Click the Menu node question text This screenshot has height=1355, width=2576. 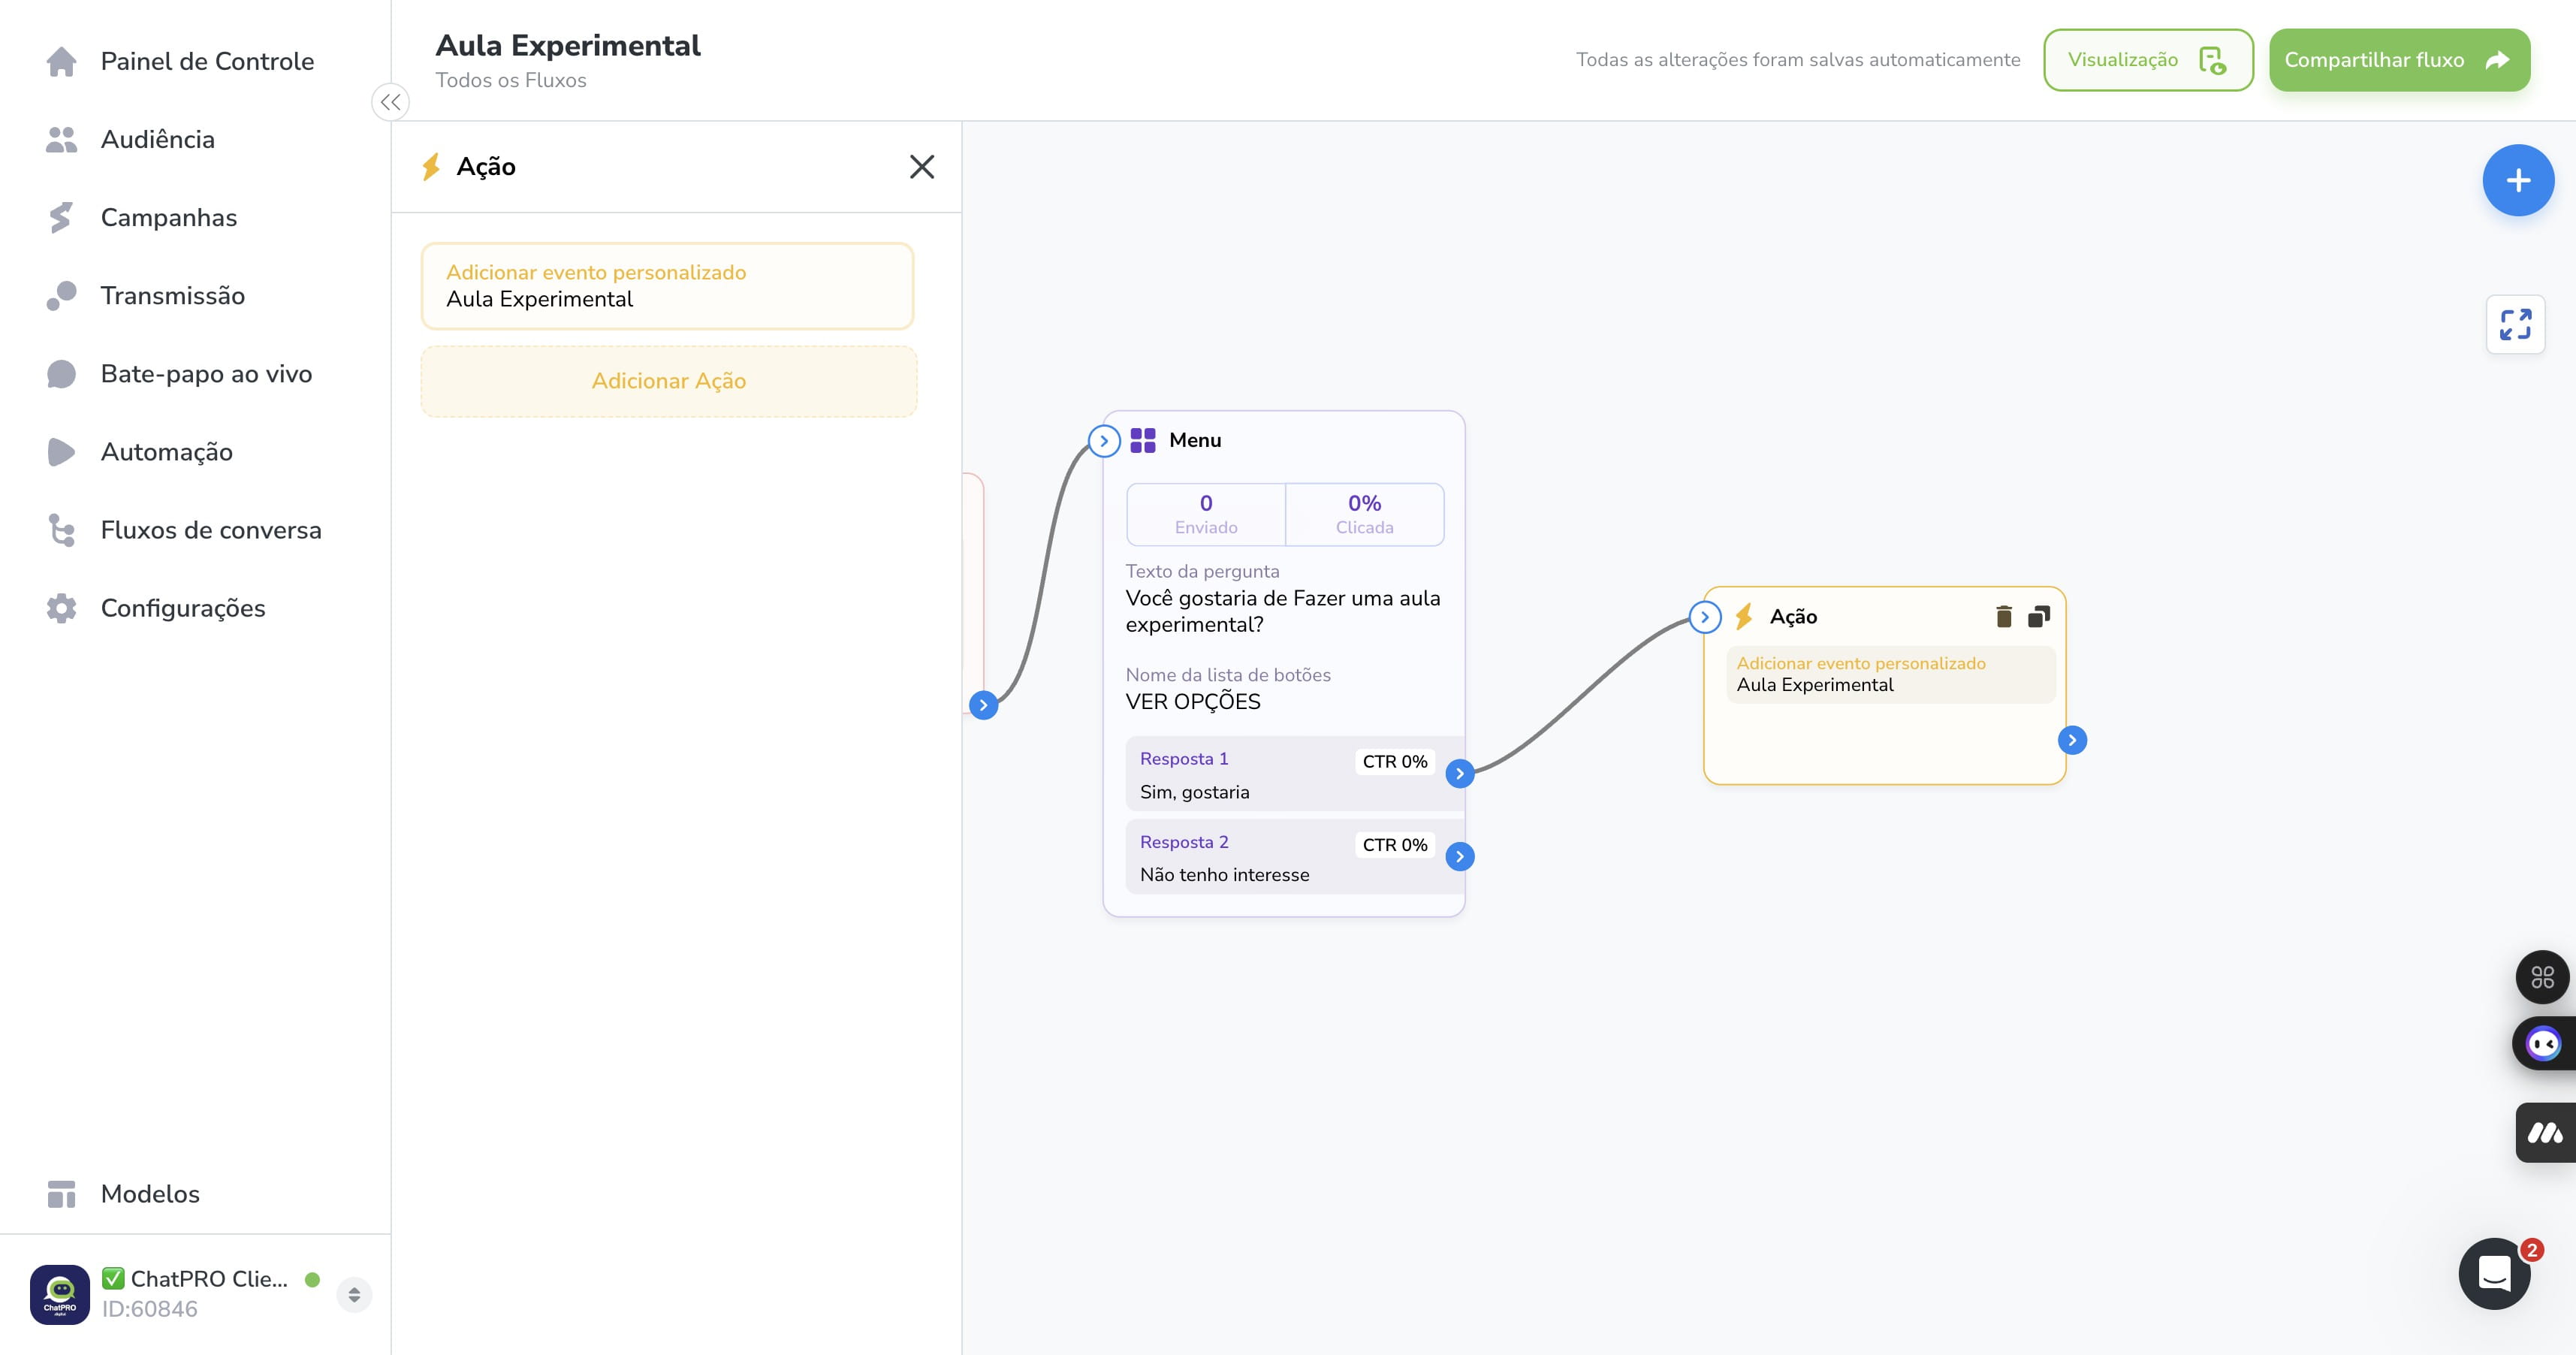coord(1283,611)
